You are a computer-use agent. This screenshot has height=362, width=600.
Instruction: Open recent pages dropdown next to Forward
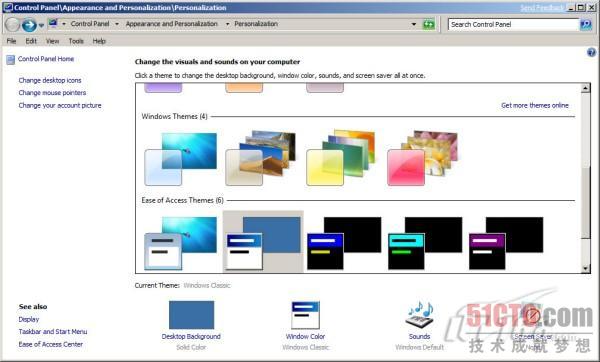(x=41, y=26)
